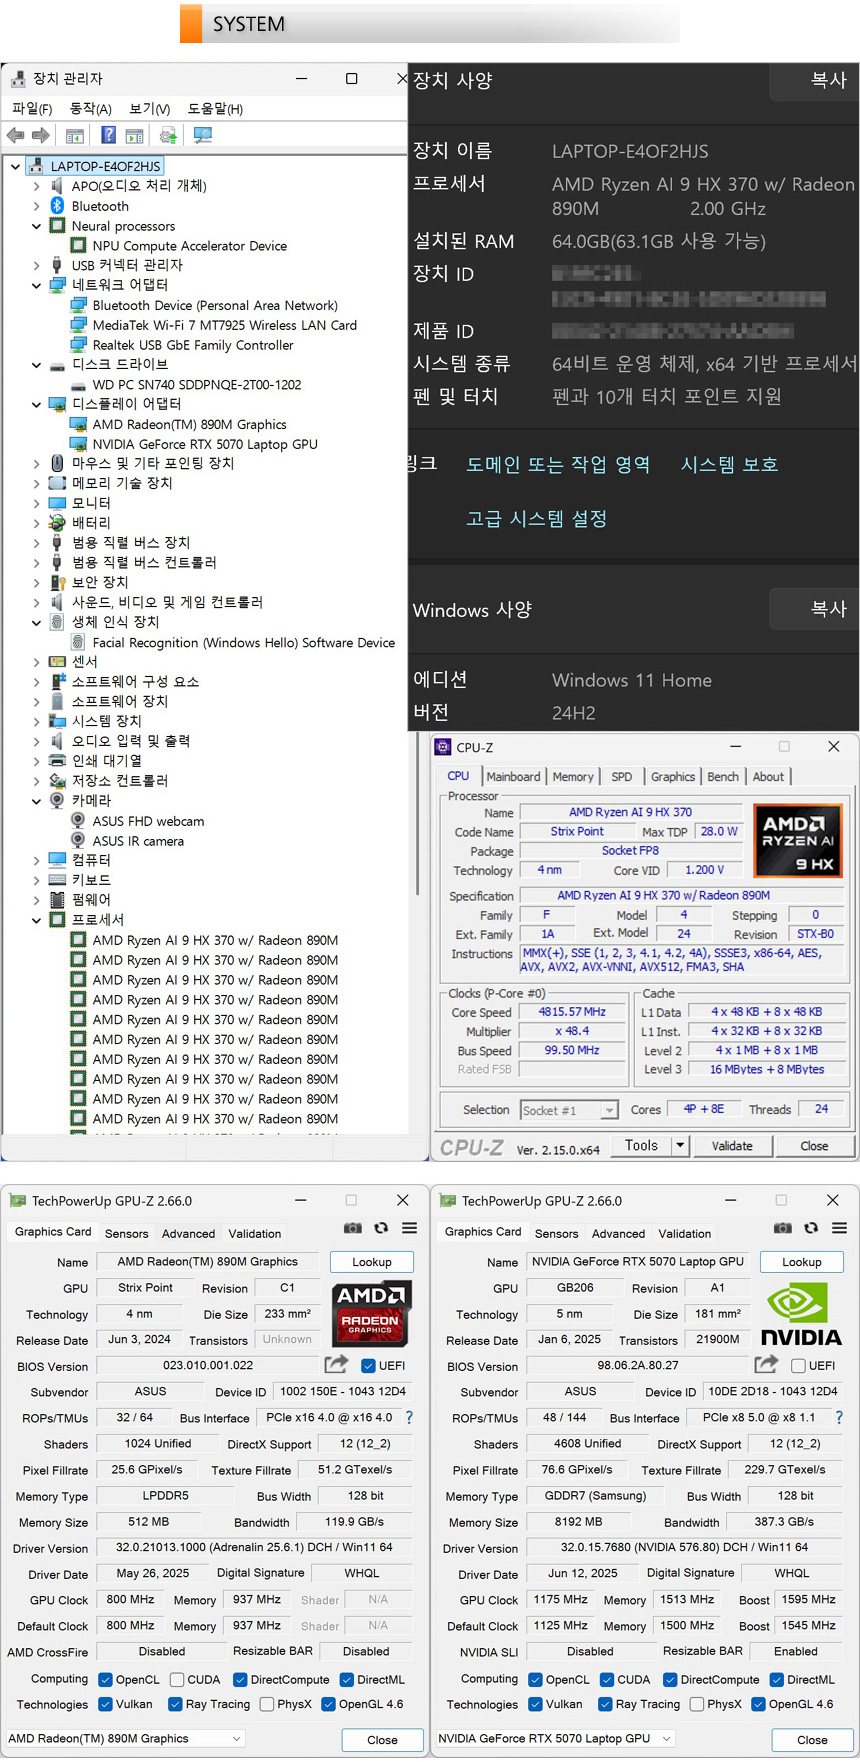The height and width of the screenshot is (1762, 860).
Task: Click the 복사 button beside 장치 사양
Action: point(815,80)
